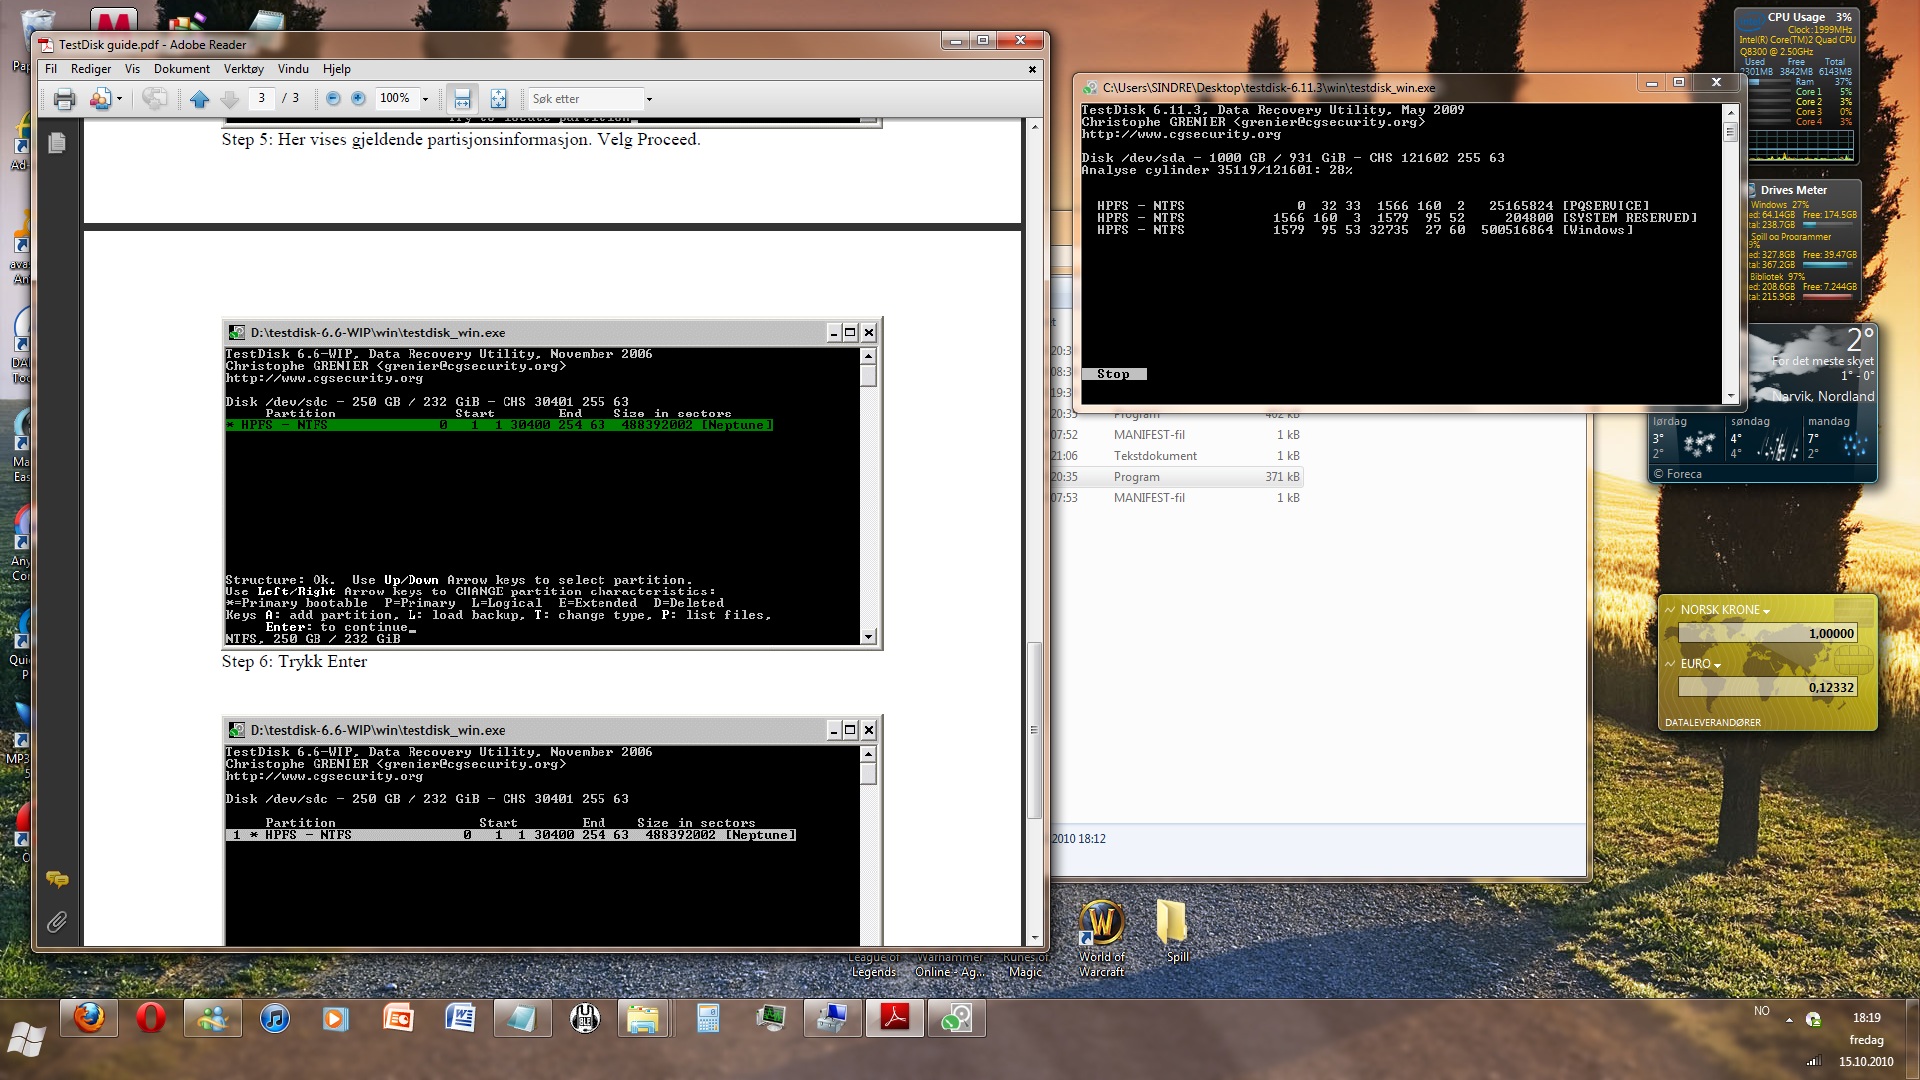Open the Dokument menu
This screenshot has height=1080, width=1920.
[182, 69]
